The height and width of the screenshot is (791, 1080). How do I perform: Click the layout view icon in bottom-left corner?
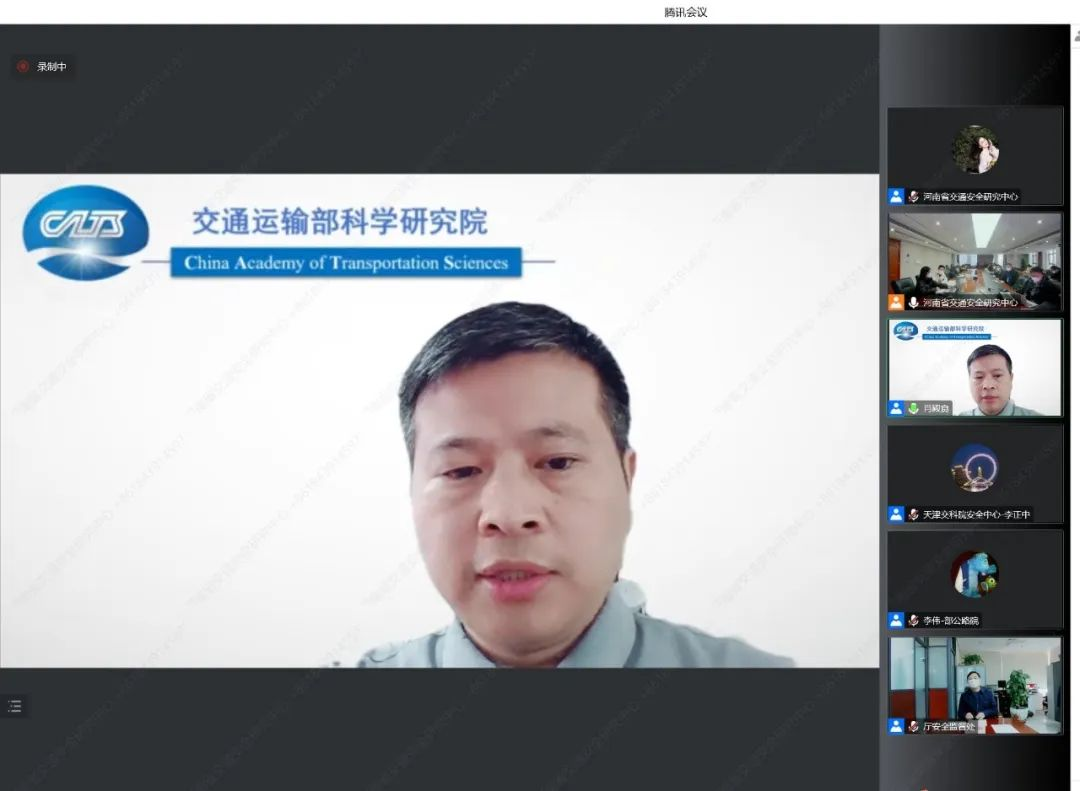[x=17, y=705]
